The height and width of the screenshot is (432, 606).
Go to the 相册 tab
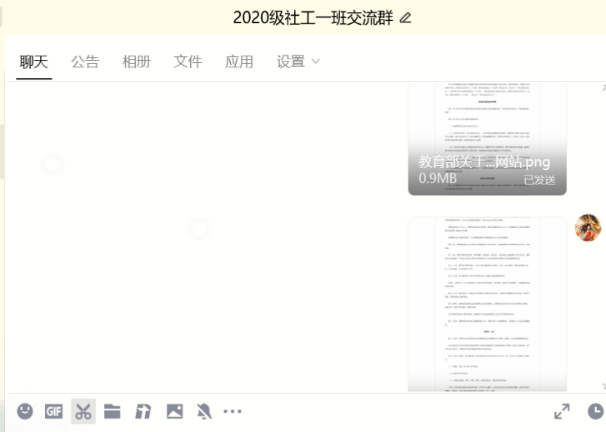[136, 62]
